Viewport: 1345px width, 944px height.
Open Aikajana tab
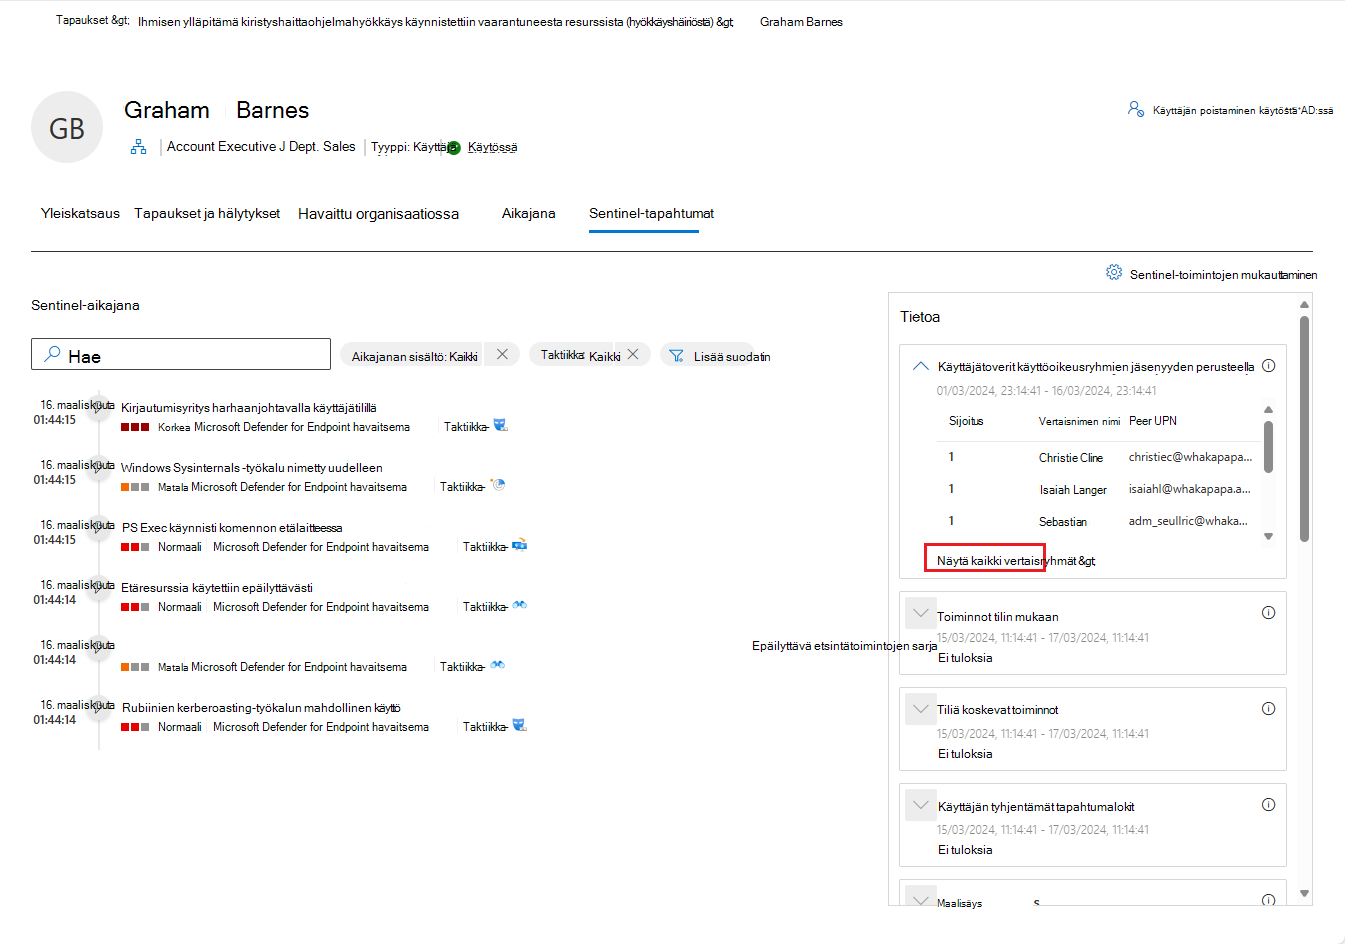(x=528, y=213)
